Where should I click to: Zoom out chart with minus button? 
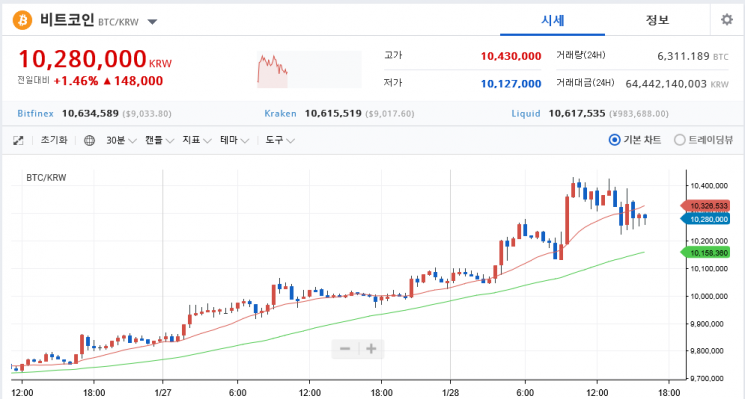coord(345,349)
